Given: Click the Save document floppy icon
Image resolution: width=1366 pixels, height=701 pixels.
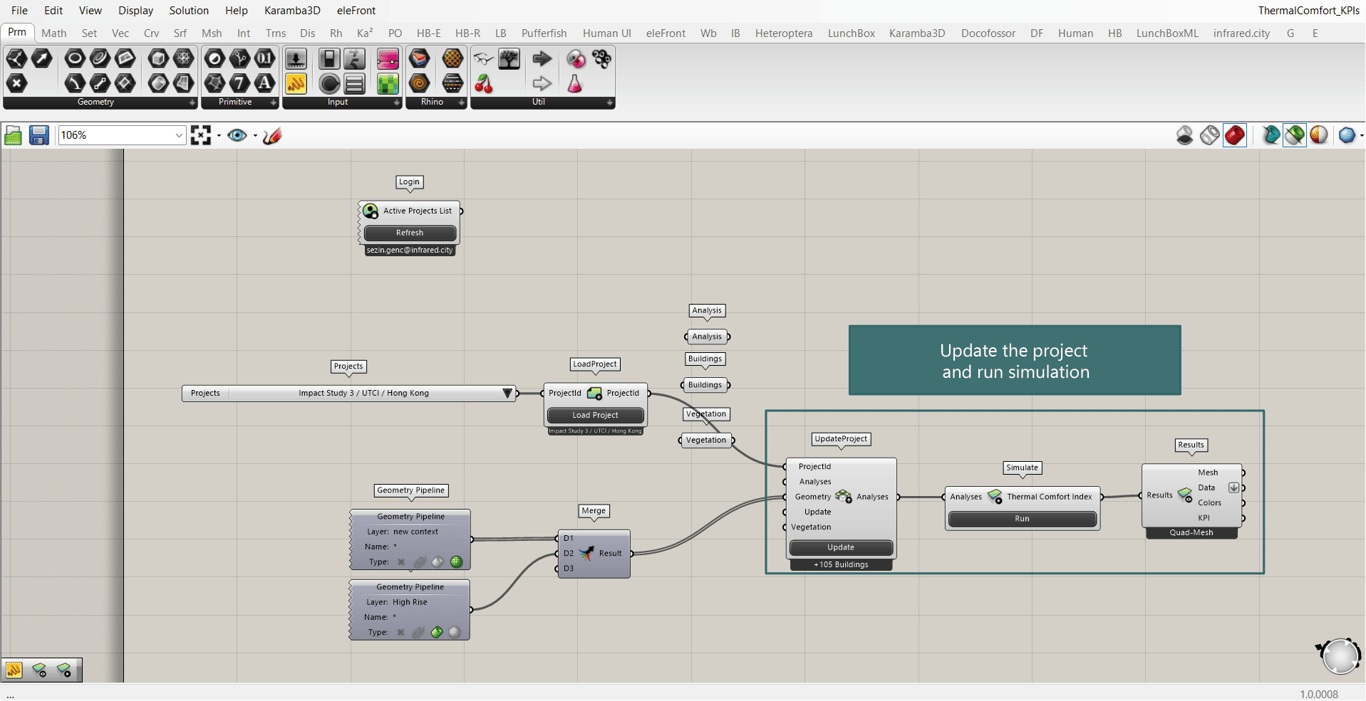Looking at the screenshot, I should pos(39,135).
